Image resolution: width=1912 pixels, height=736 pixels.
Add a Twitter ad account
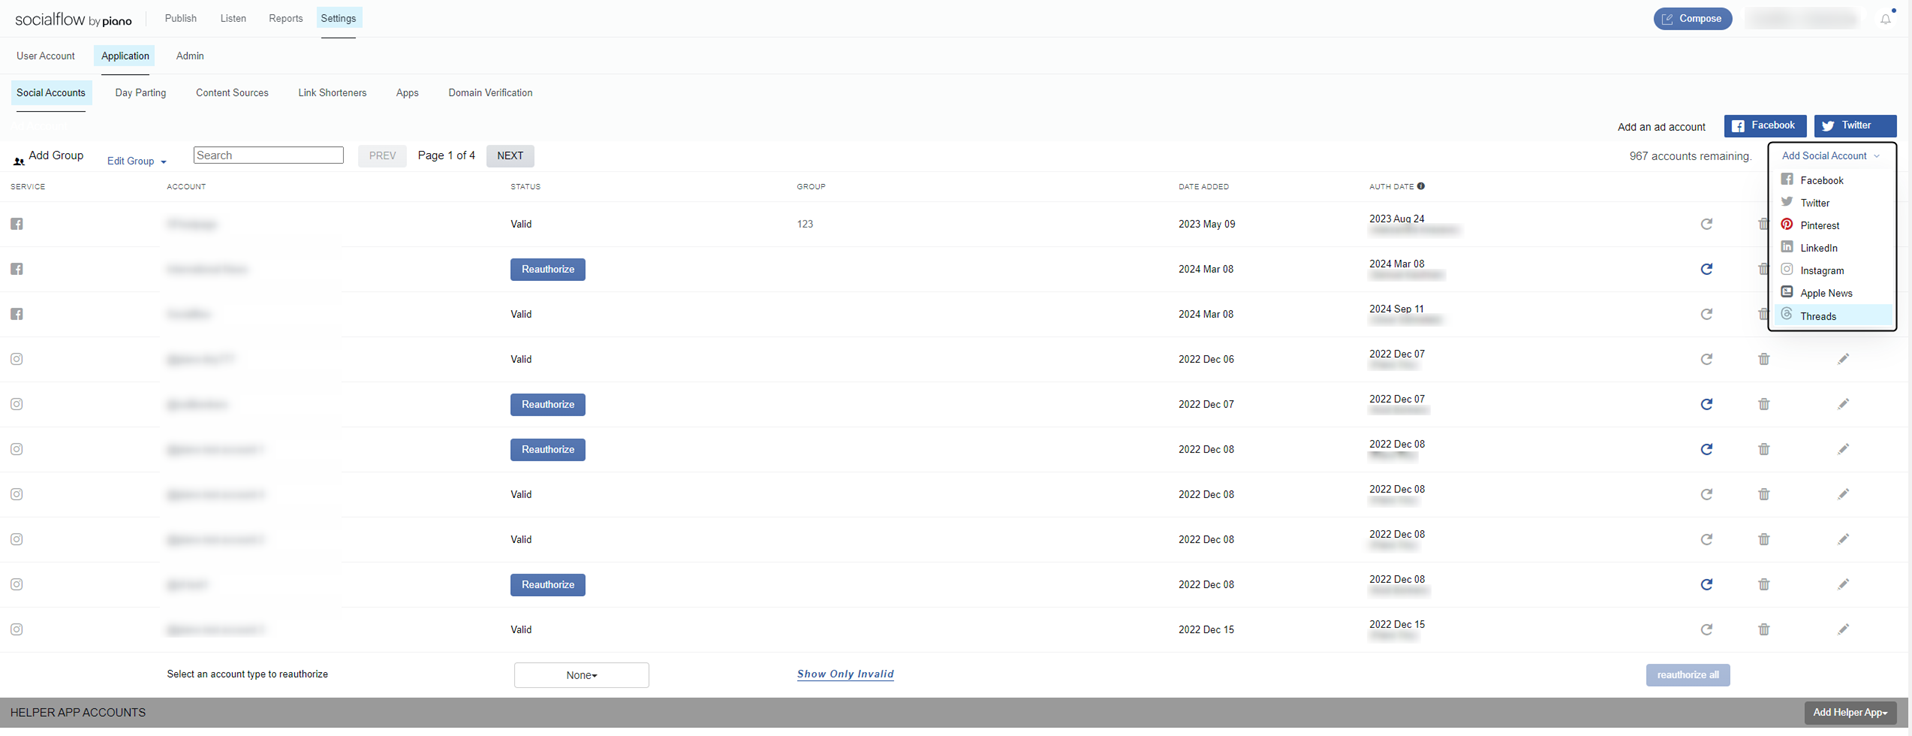click(x=1855, y=126)
